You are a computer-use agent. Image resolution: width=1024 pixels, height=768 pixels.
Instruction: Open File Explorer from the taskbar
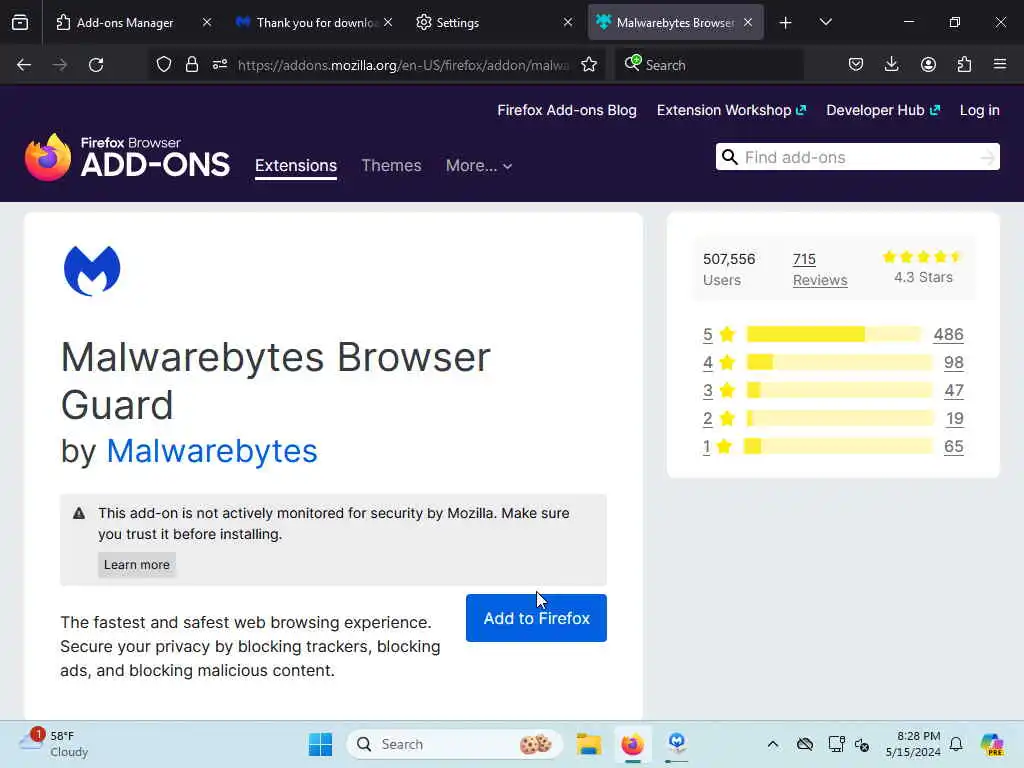pyautogui.click(x=588, y=744)
